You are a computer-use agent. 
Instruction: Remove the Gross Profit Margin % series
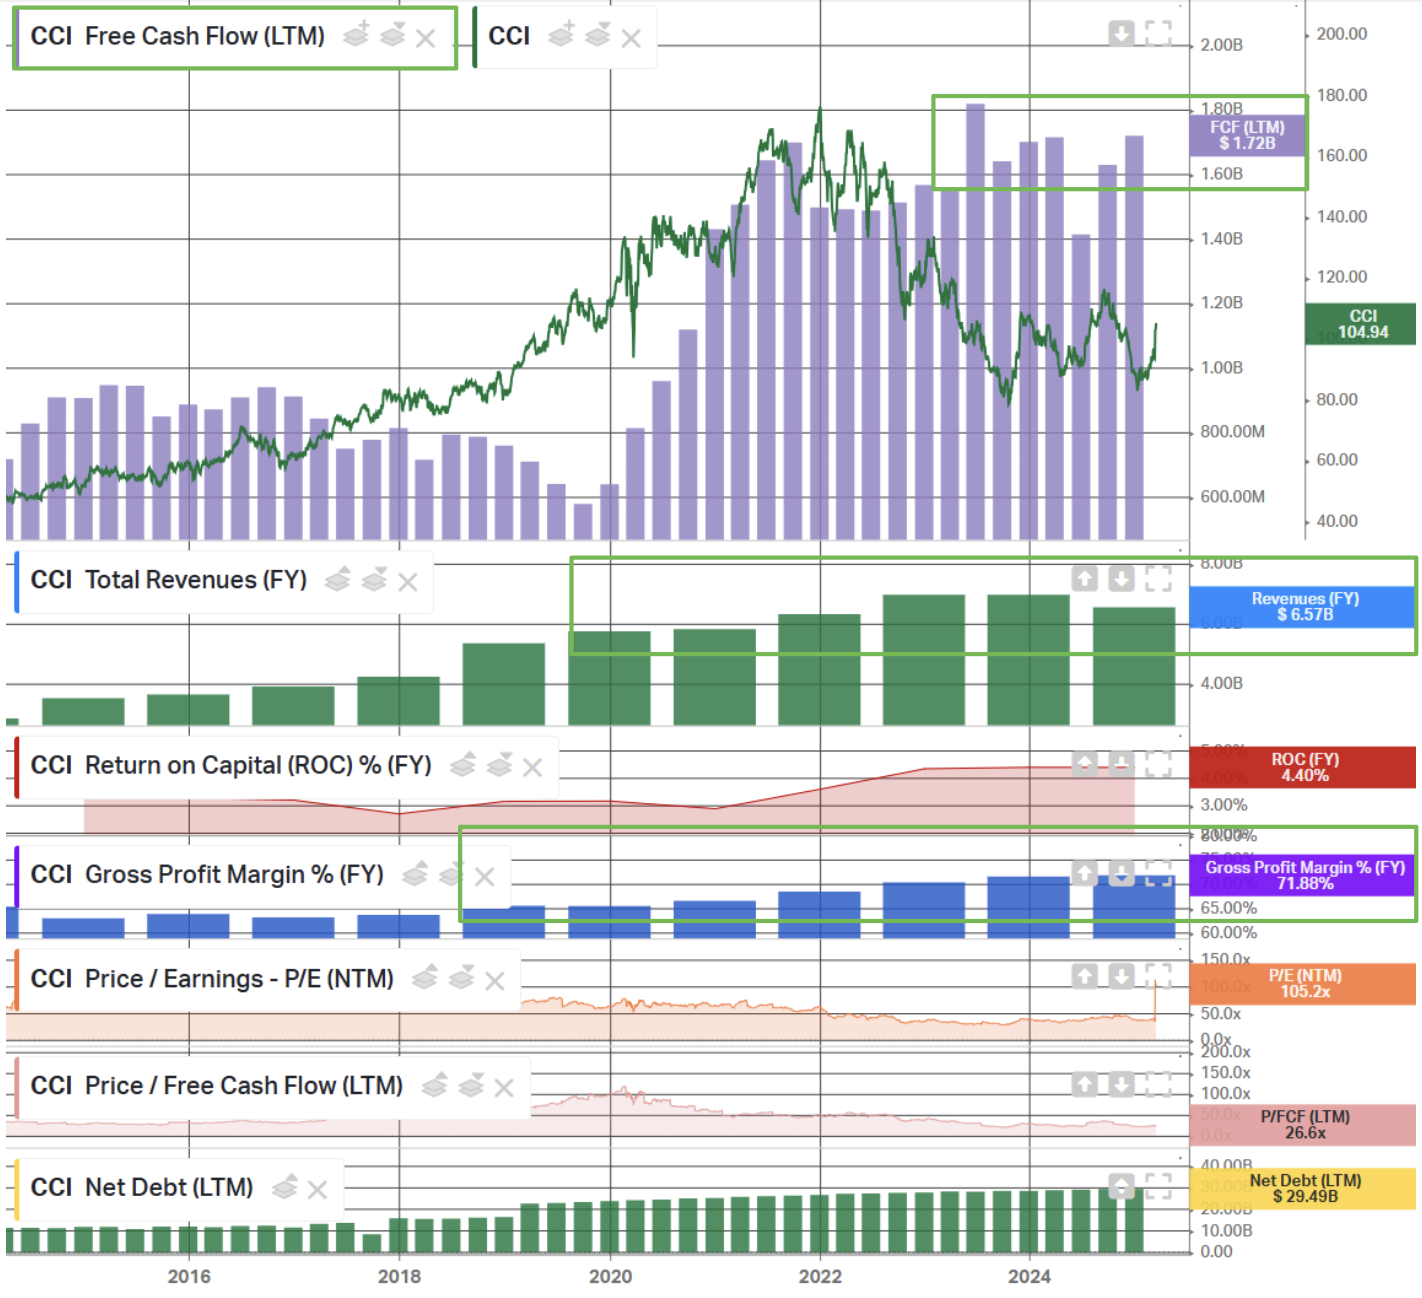click(x=485, y=877)
